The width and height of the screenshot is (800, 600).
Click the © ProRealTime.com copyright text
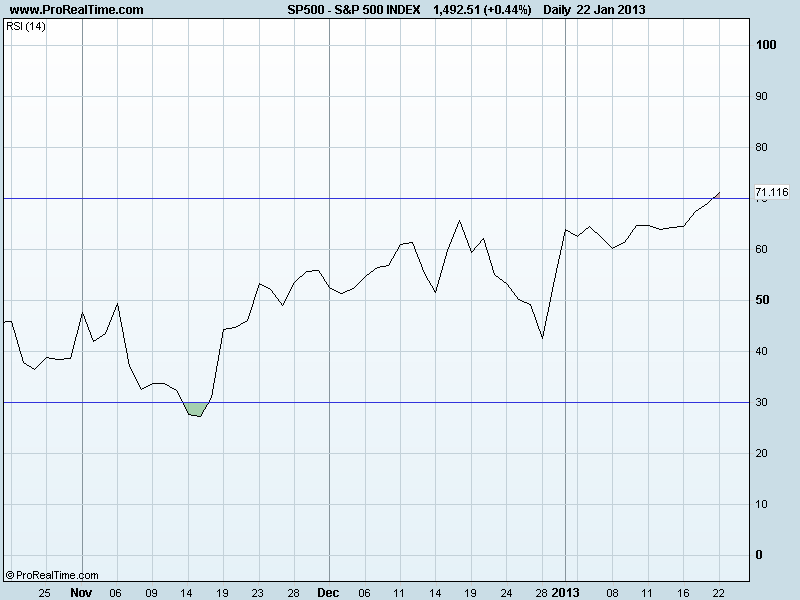pyautogui.click(x=52, y=575)
